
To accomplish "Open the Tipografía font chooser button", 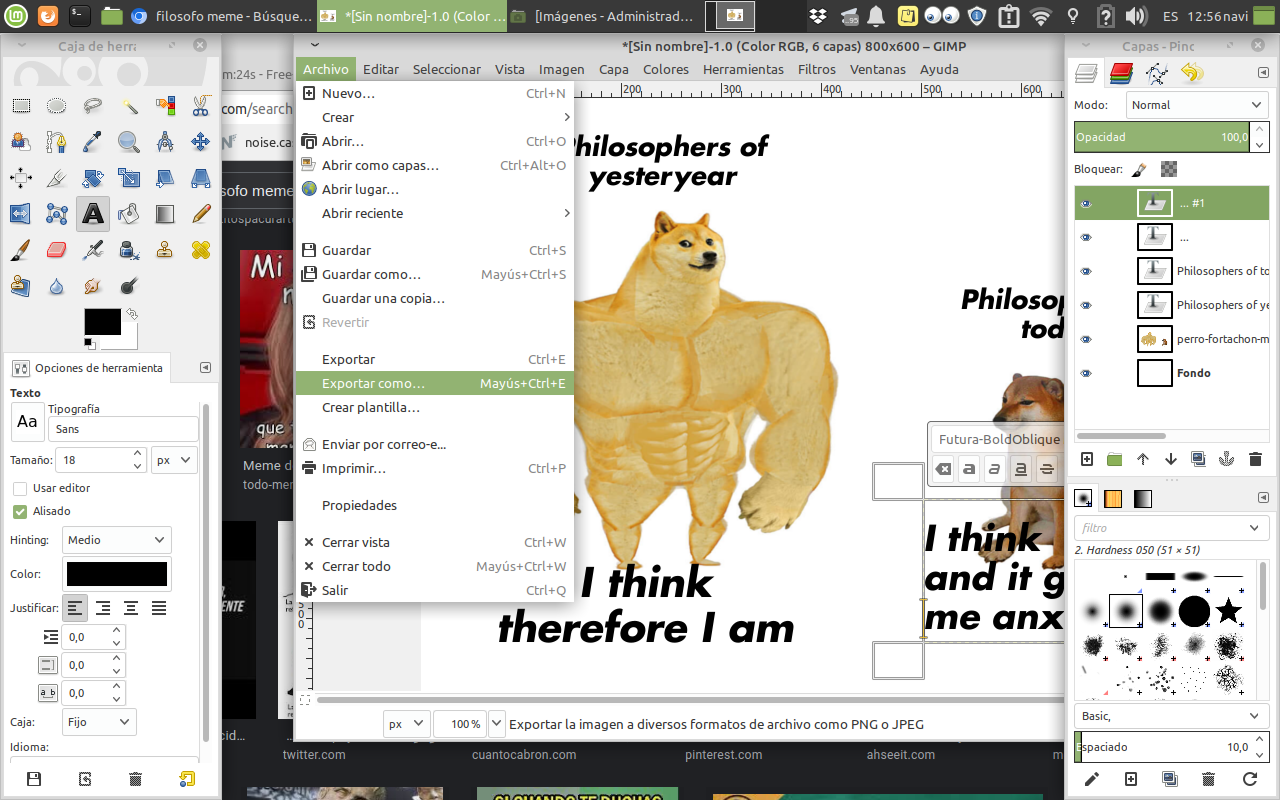I will (27, 423).
